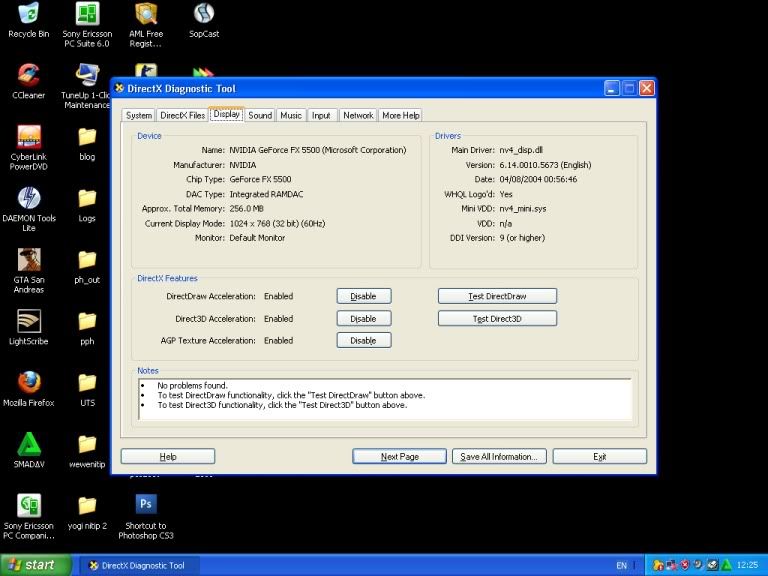Open the Sound tab

[260, 116]
